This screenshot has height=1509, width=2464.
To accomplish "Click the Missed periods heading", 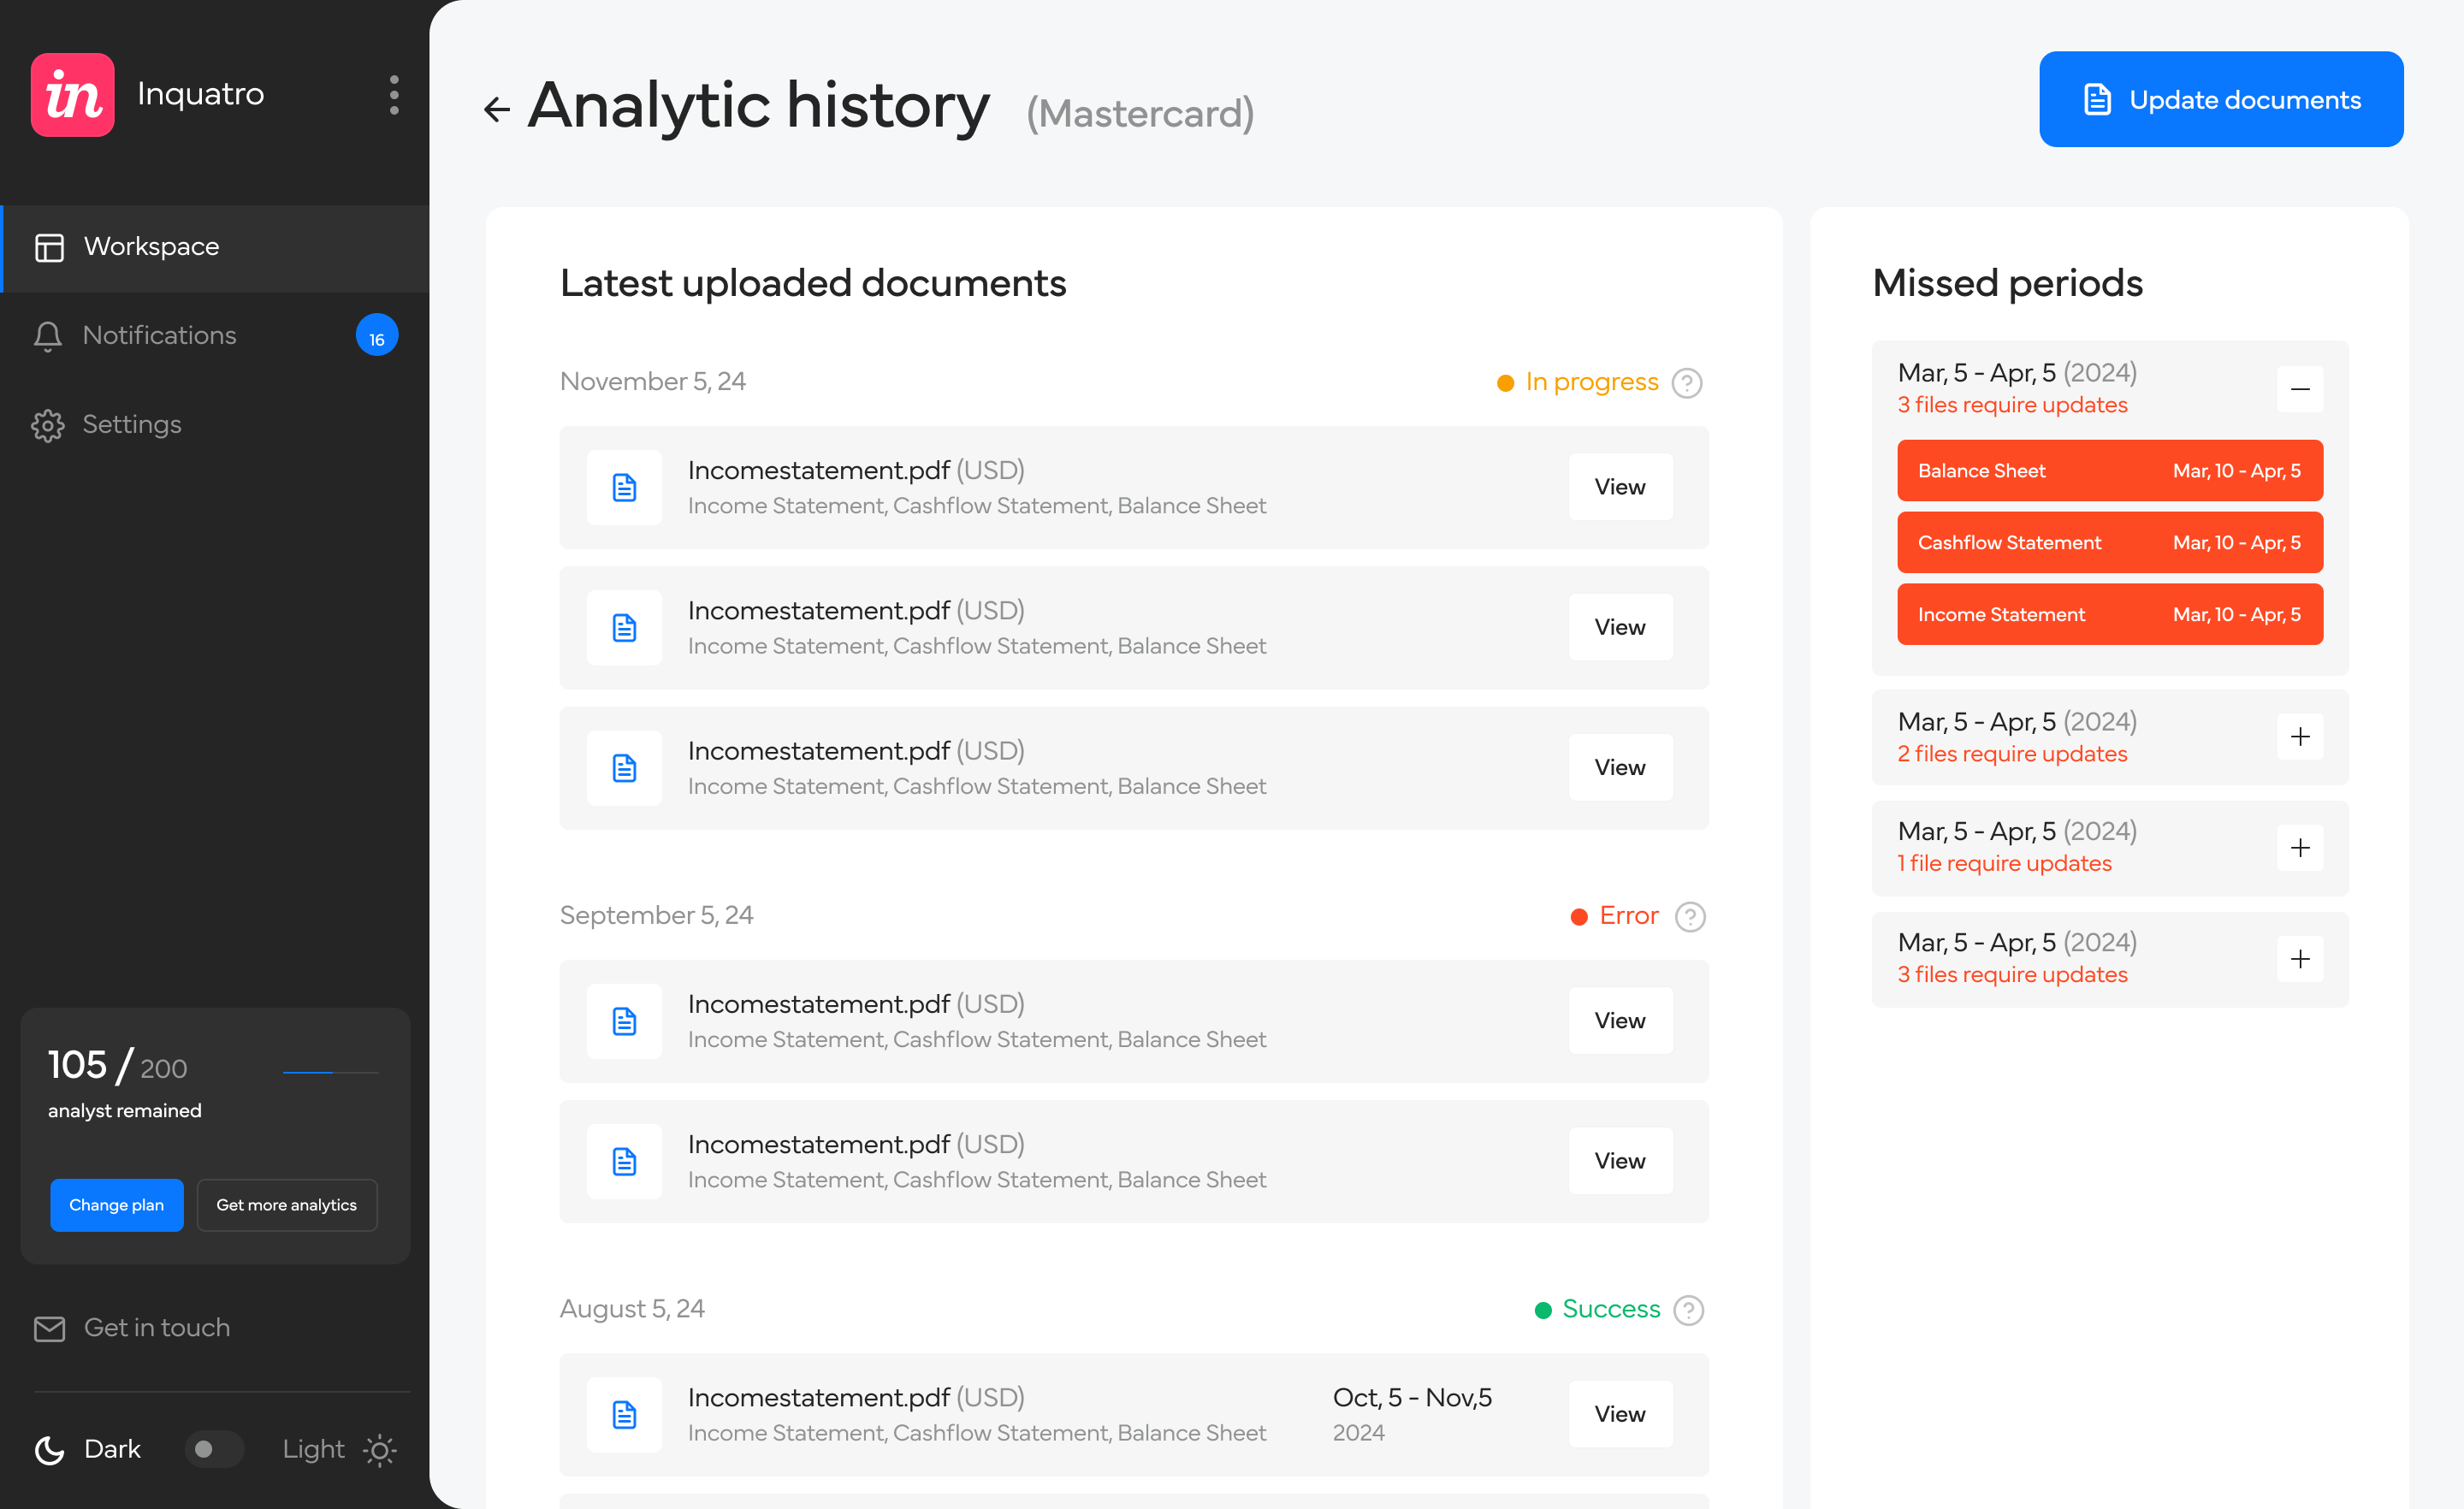I will pyautogui.click(x=2008, y=284).
